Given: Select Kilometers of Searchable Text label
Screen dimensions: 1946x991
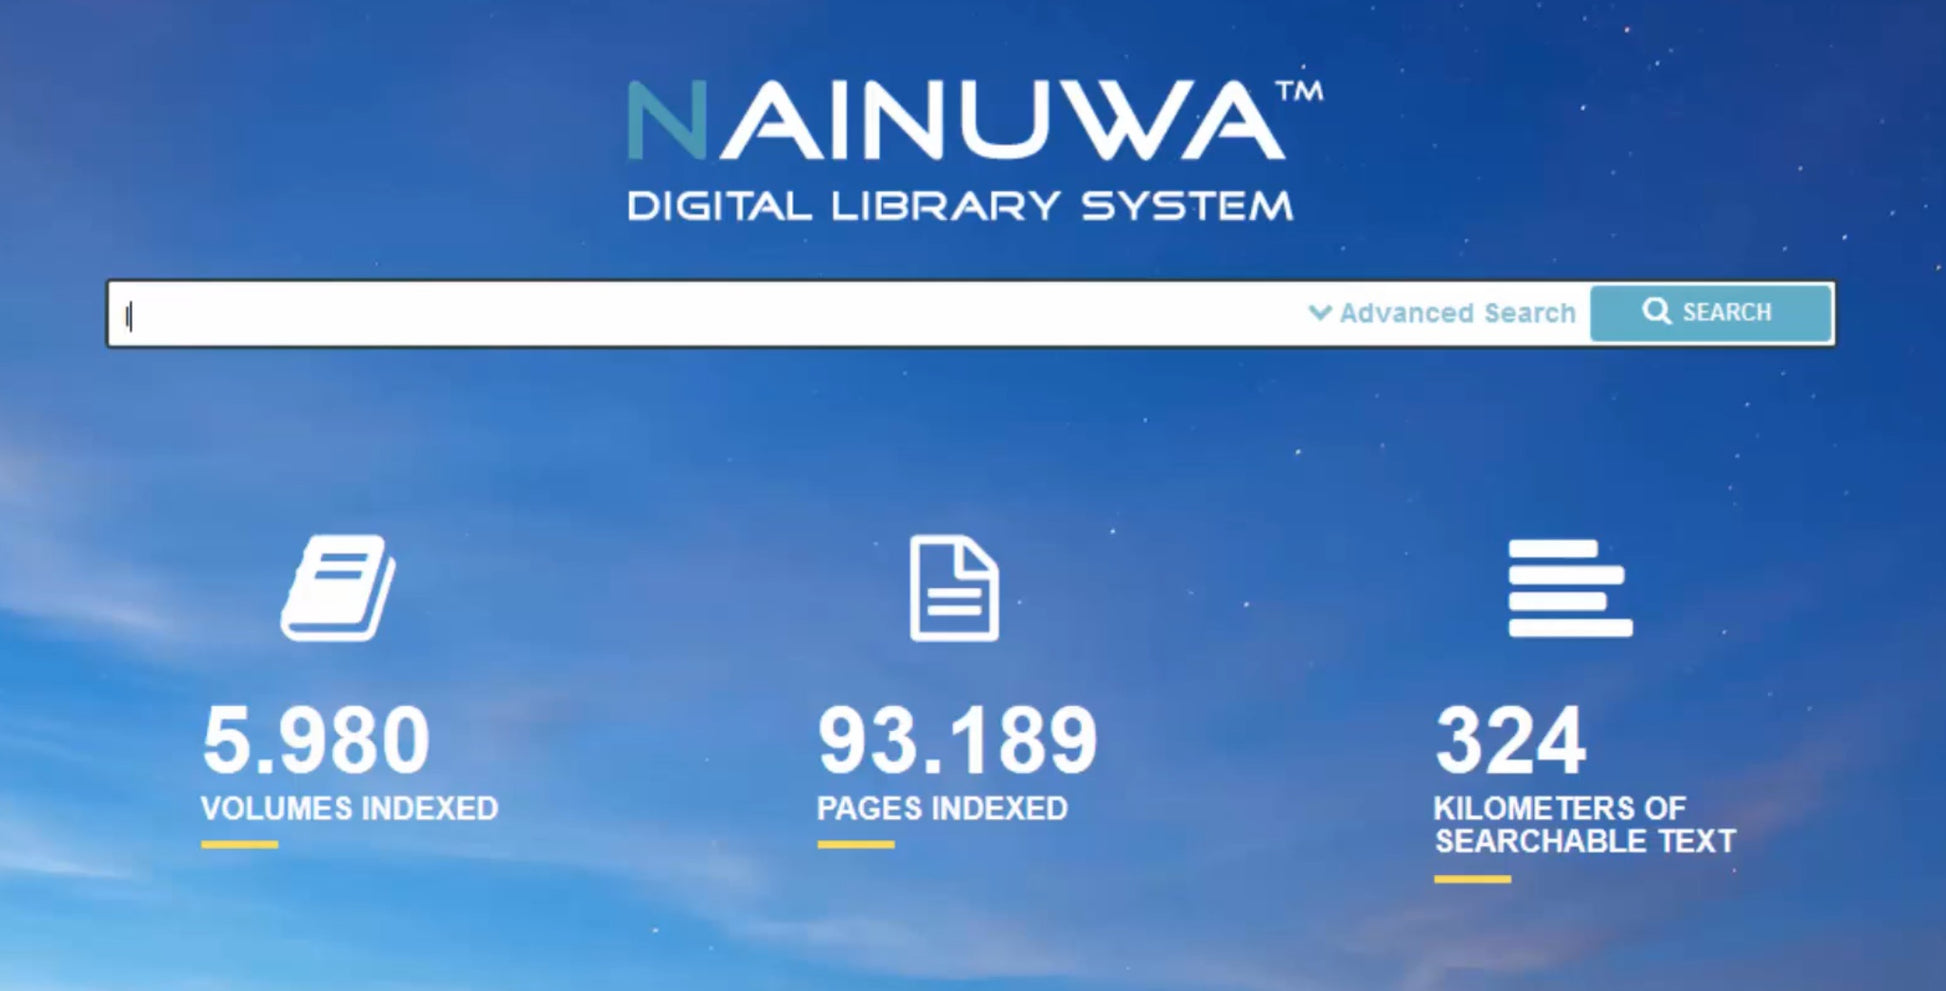Looking at the screenshot, I should [1585, 824].
